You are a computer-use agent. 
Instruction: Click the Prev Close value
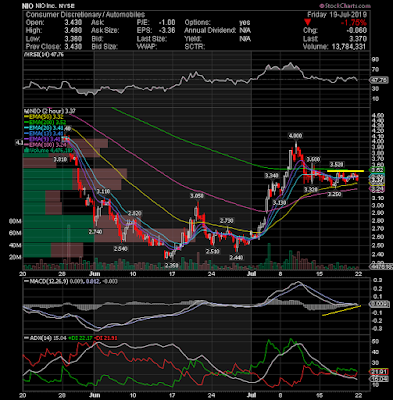(72, 47)
